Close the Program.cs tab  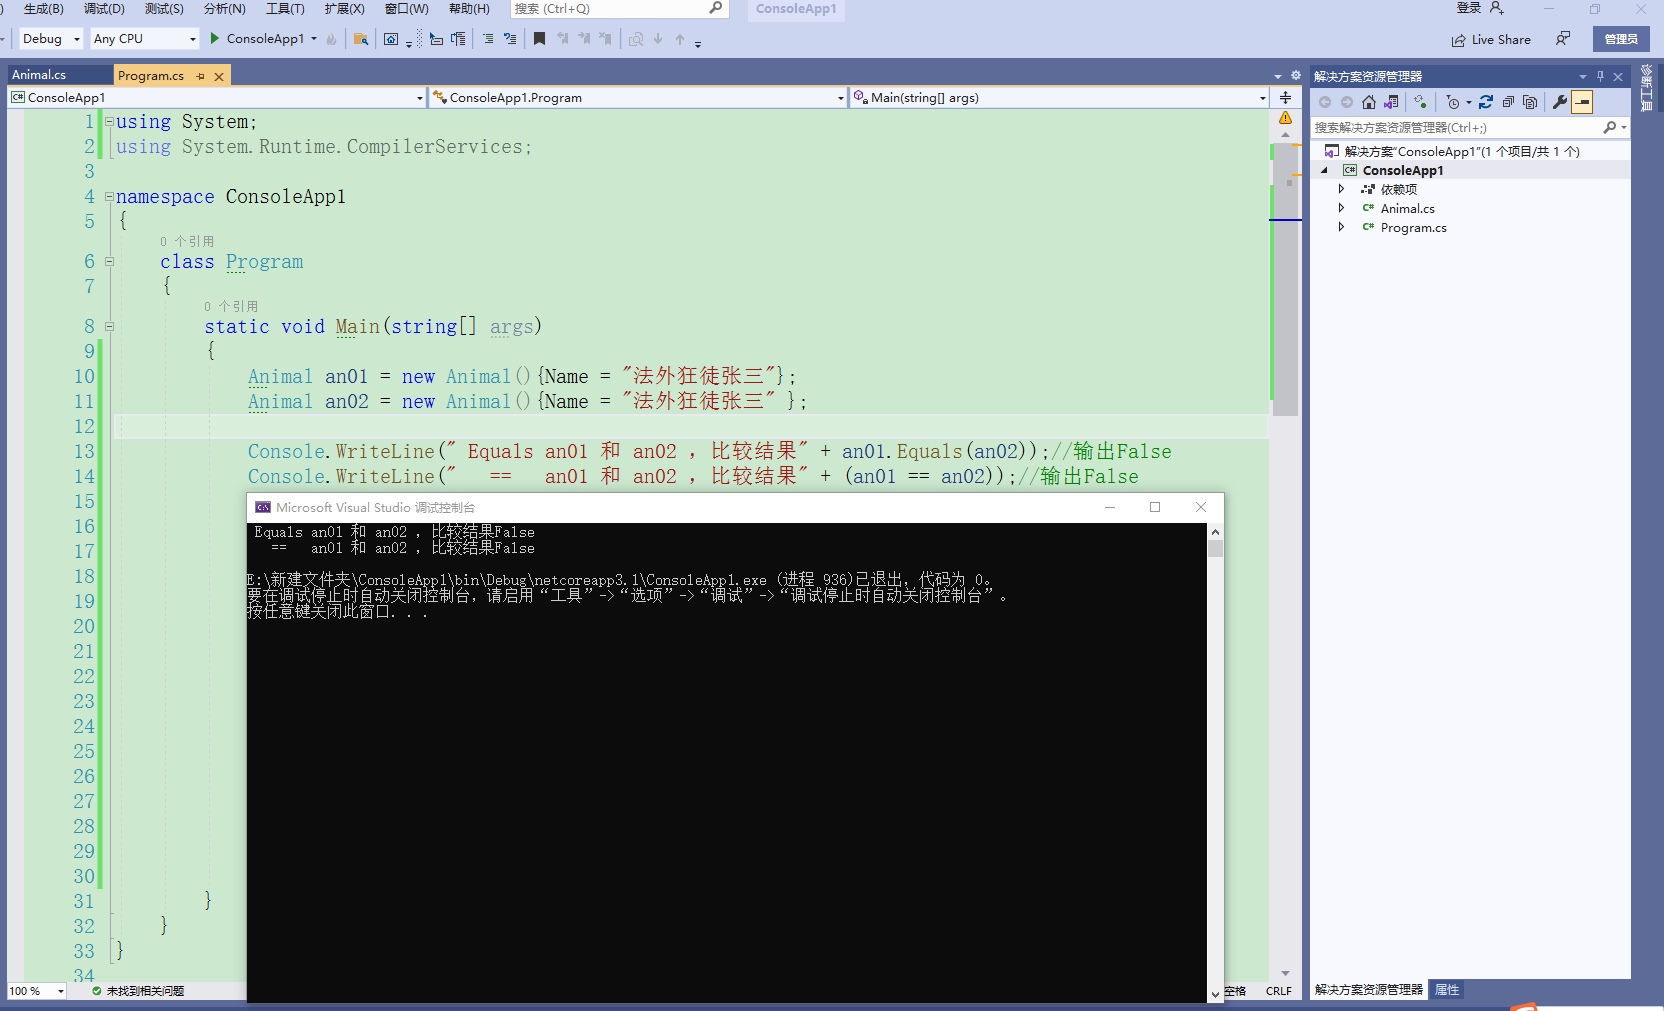(x=219, y=76)
